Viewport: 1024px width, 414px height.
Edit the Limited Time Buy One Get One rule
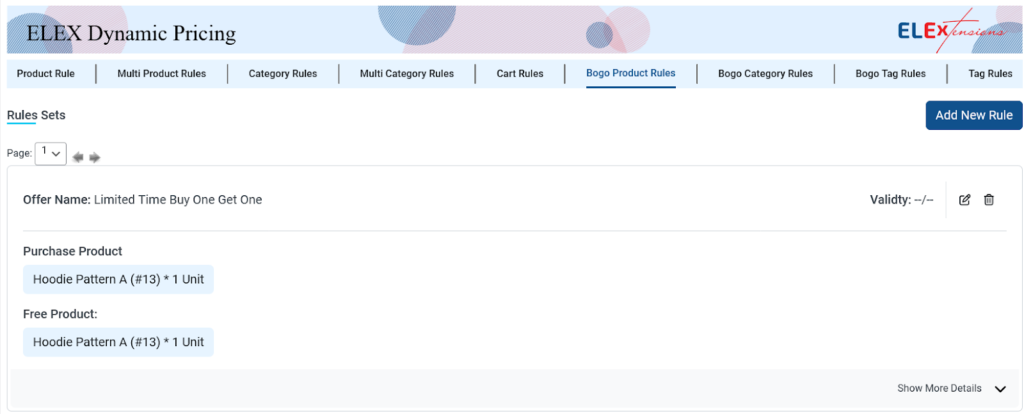[965, 200]
